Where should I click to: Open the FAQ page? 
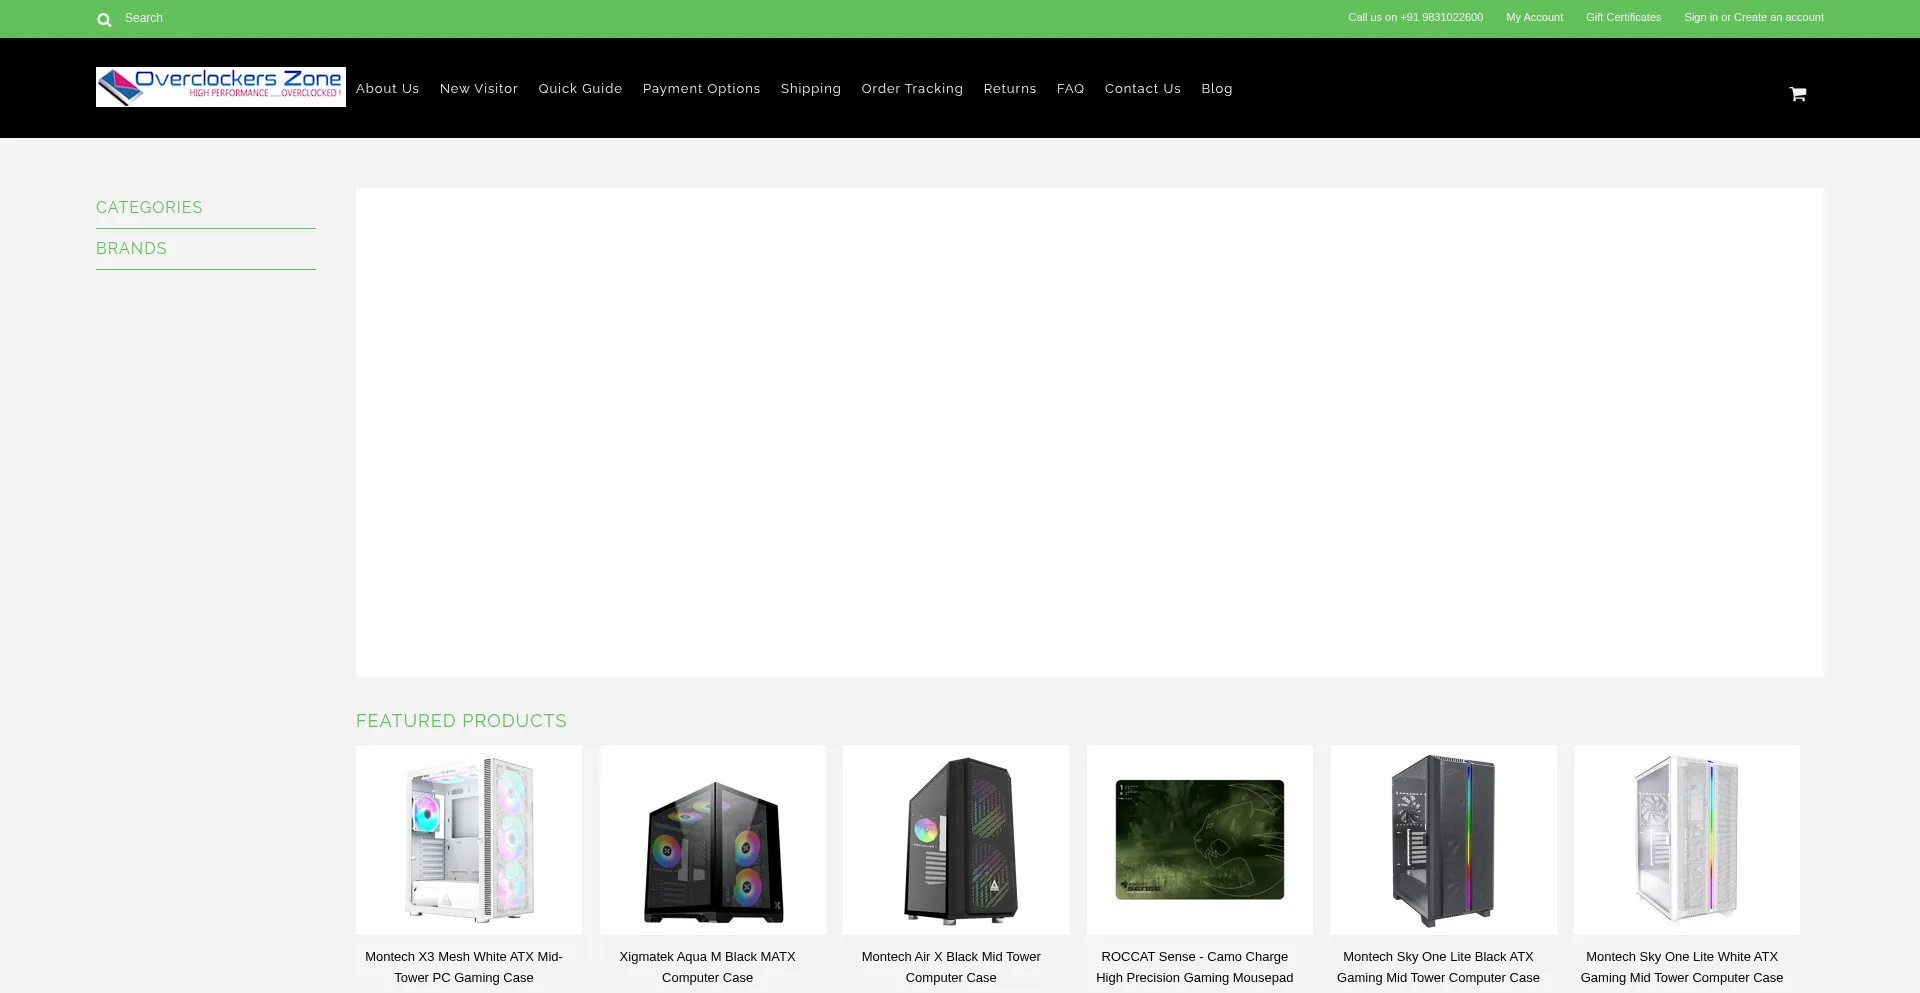point(1071,89)
